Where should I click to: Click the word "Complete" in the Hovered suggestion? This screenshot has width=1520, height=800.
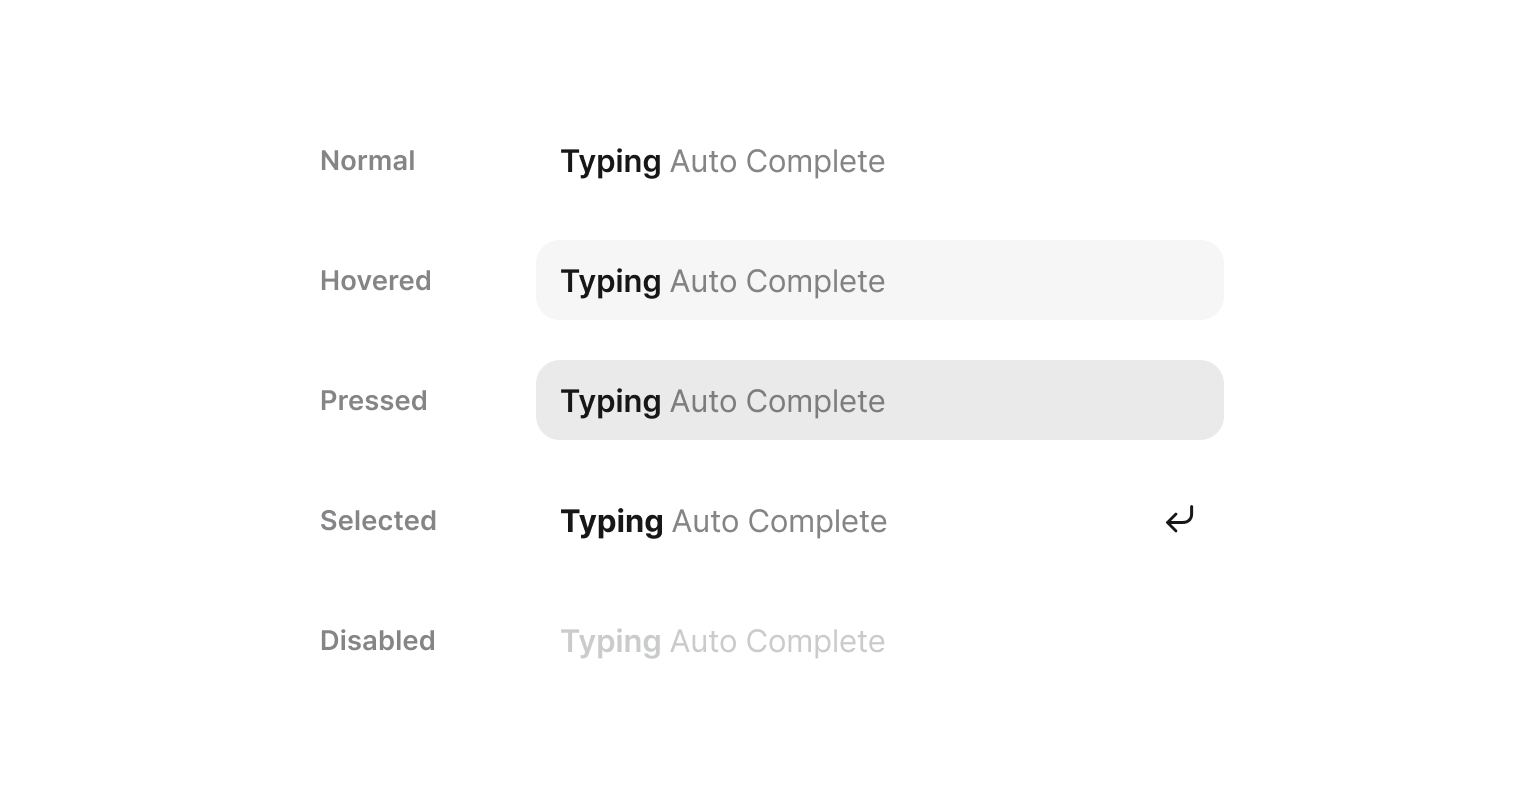click(815, 282)
